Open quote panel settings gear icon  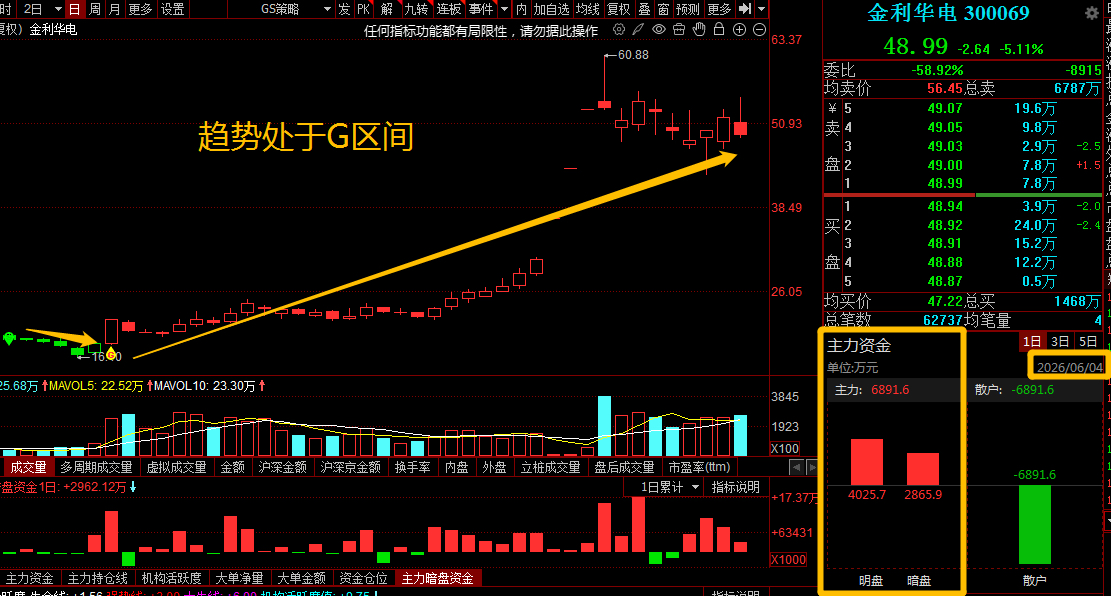pyautogui.click(x=1092, y=13)
